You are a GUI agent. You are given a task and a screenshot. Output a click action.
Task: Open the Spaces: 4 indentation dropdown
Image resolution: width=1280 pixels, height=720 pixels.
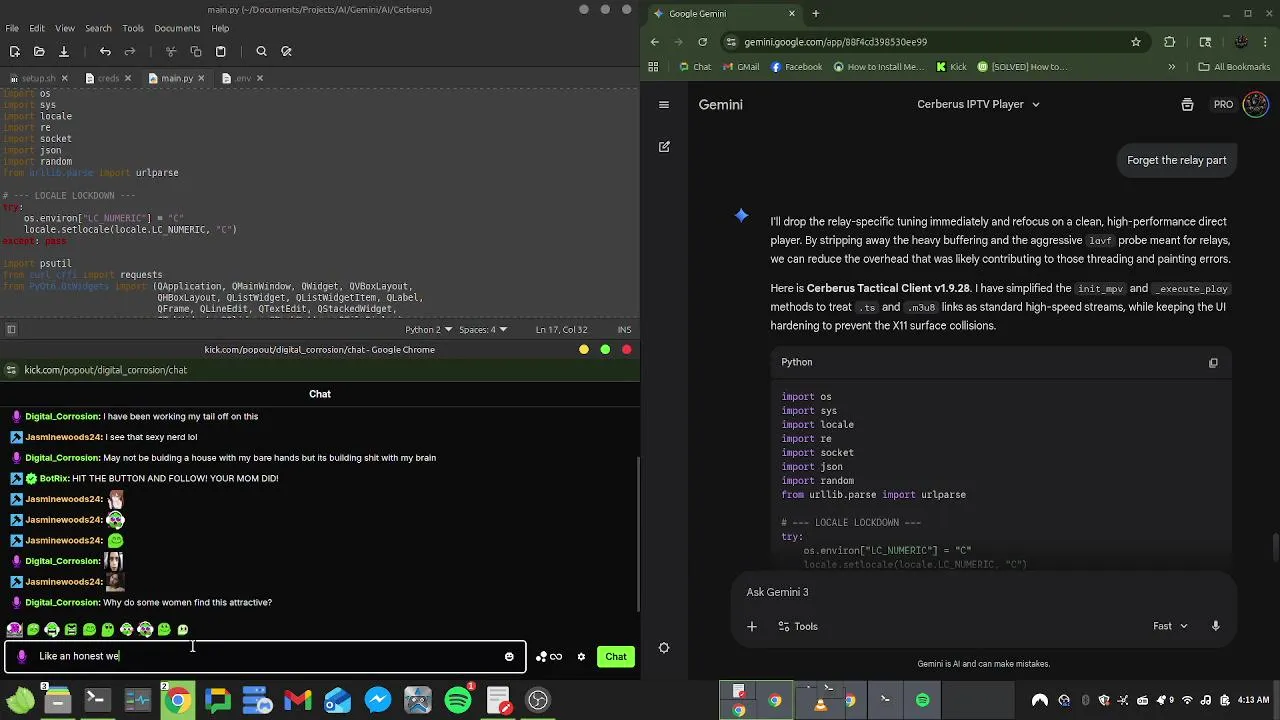point(484,329)
